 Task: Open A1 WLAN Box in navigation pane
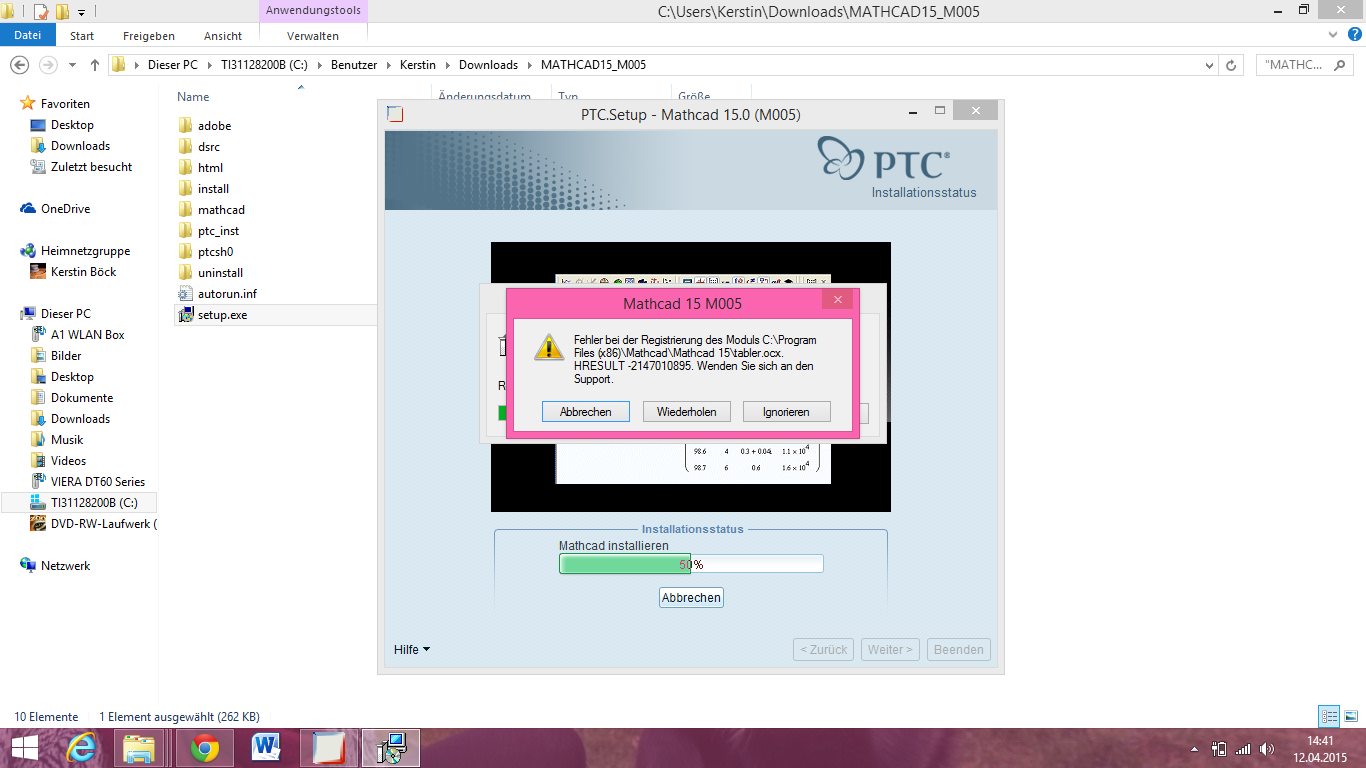coord(88,335)
